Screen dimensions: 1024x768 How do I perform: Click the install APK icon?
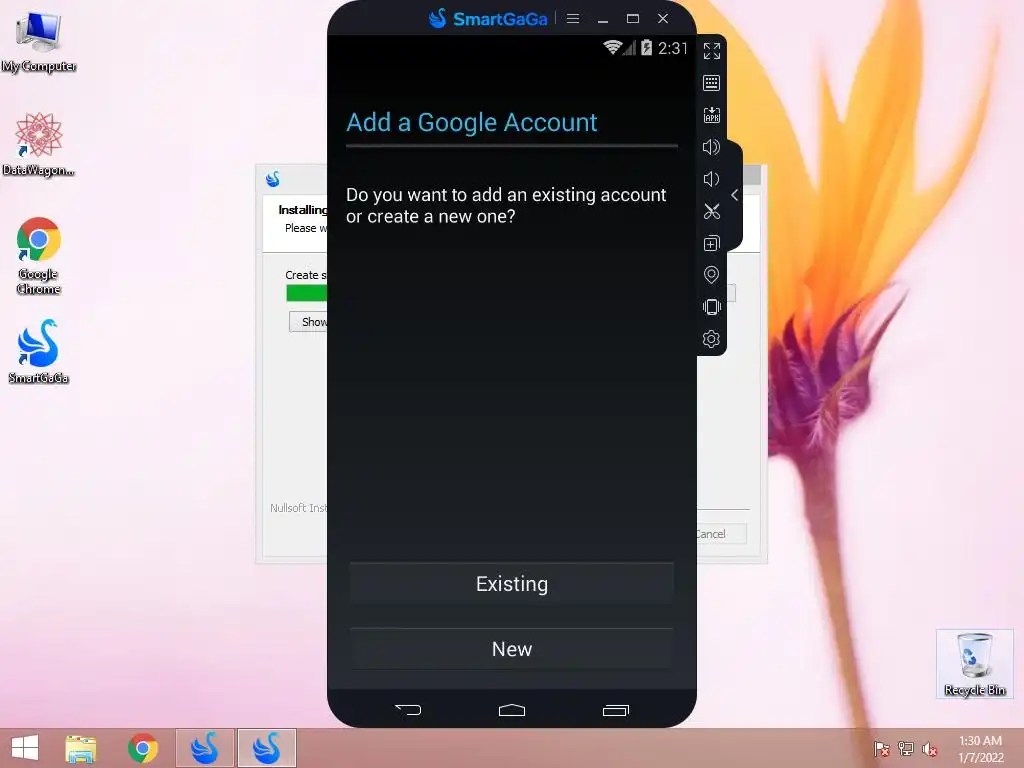coord(711,115)
